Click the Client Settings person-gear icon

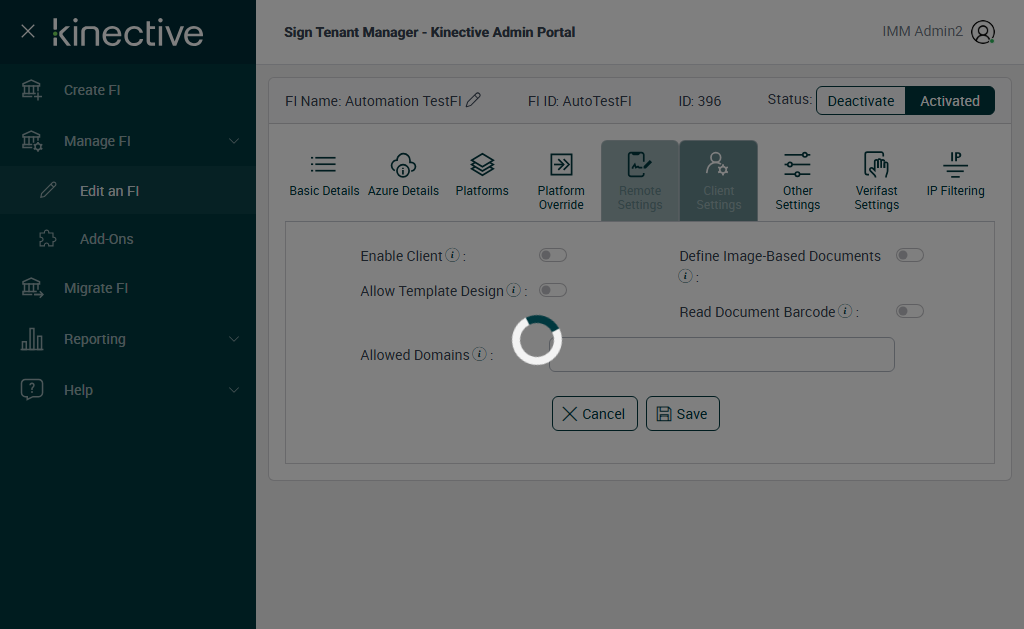click(718, 164)
